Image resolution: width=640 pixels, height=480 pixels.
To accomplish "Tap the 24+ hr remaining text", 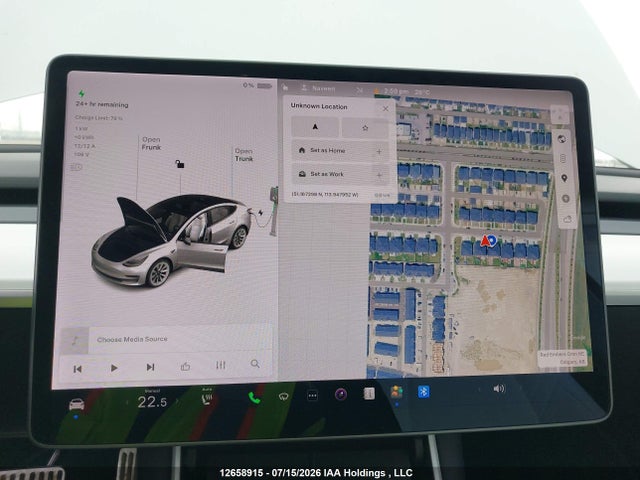I will [x=102, y=104].
